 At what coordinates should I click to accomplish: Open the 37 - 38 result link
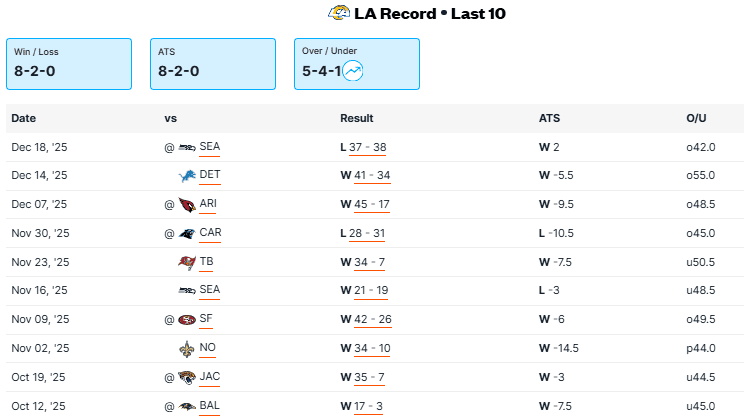pyautogui.click(x=367, y=147)
